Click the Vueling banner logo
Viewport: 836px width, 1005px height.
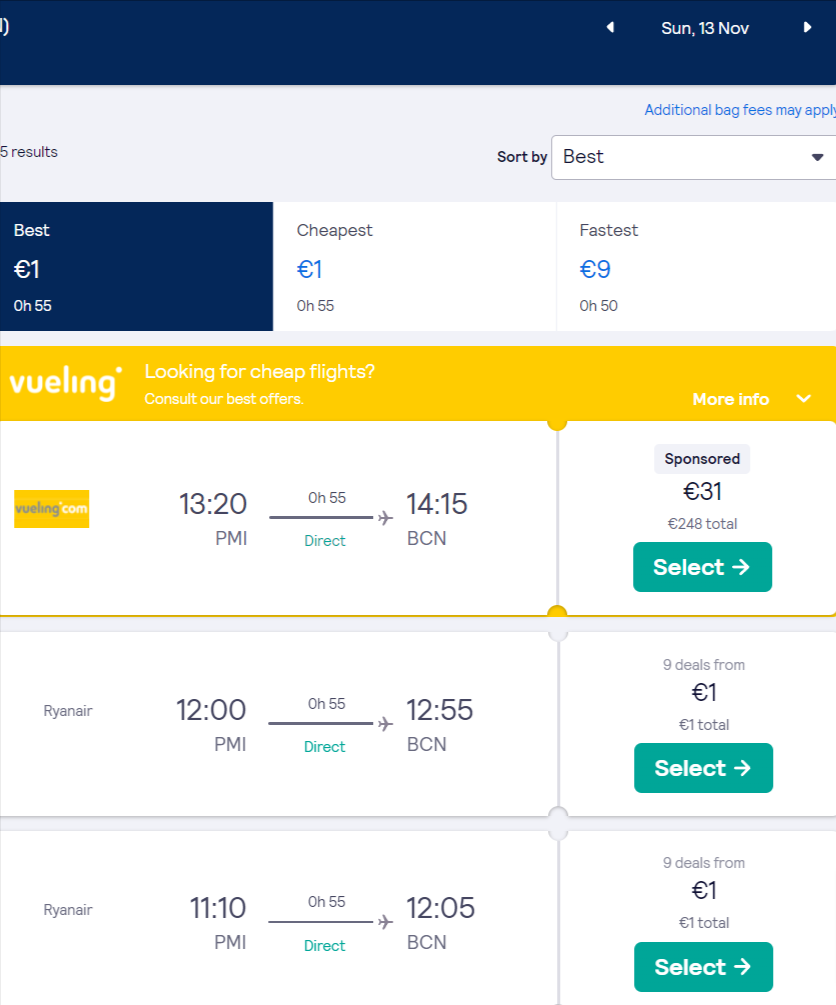(x=65, y=383)
